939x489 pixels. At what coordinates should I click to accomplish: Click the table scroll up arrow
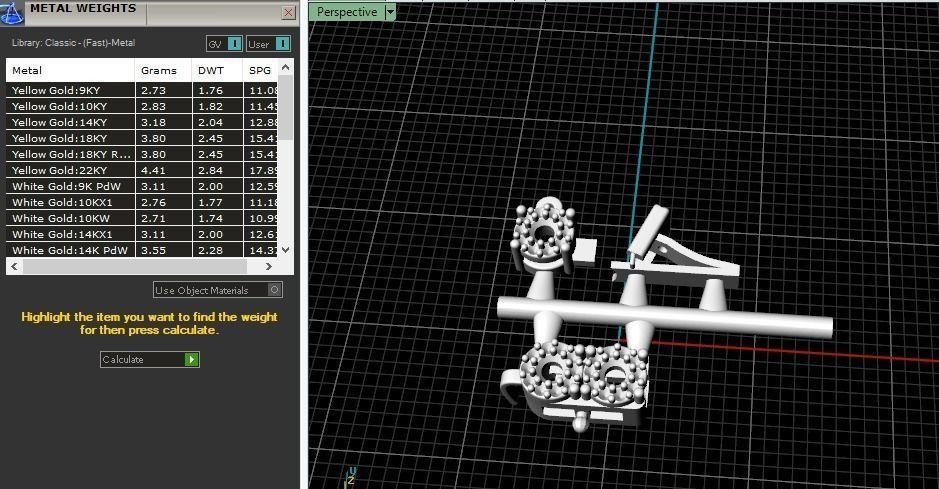[286, 67]
